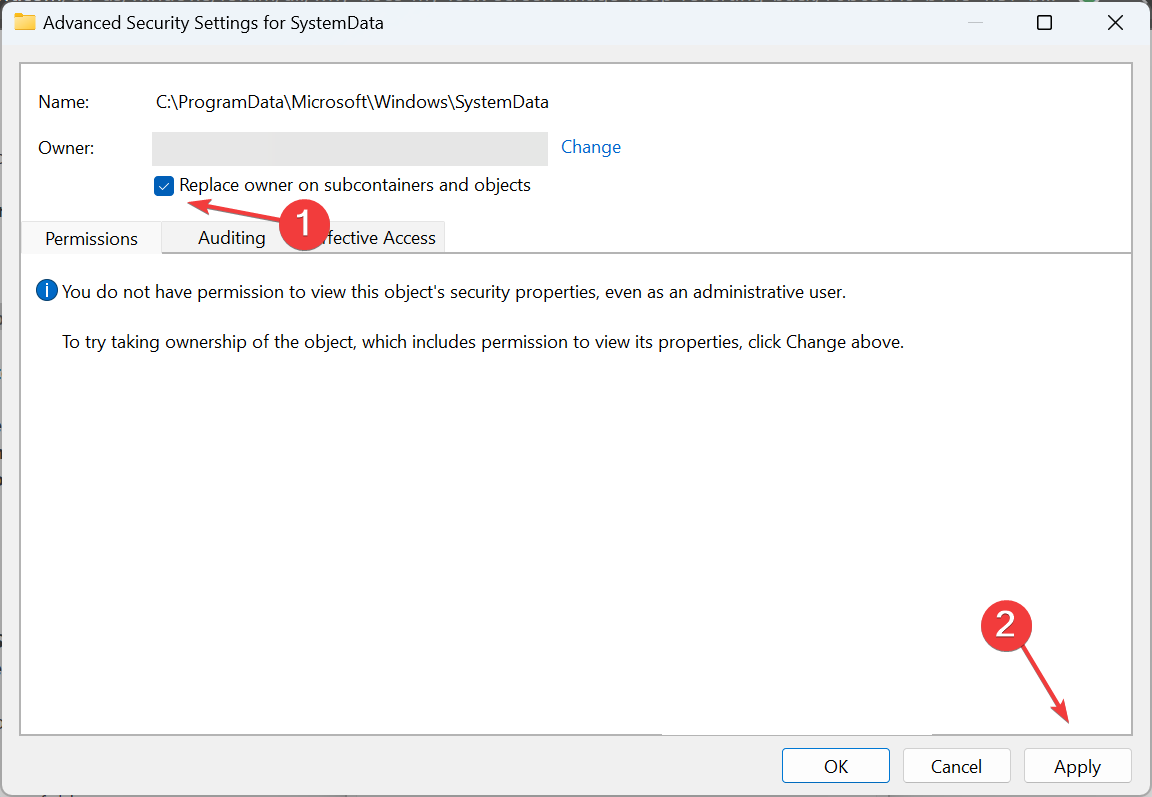Minimize the Advanced Security Settings window

click(x=975, y=23)
